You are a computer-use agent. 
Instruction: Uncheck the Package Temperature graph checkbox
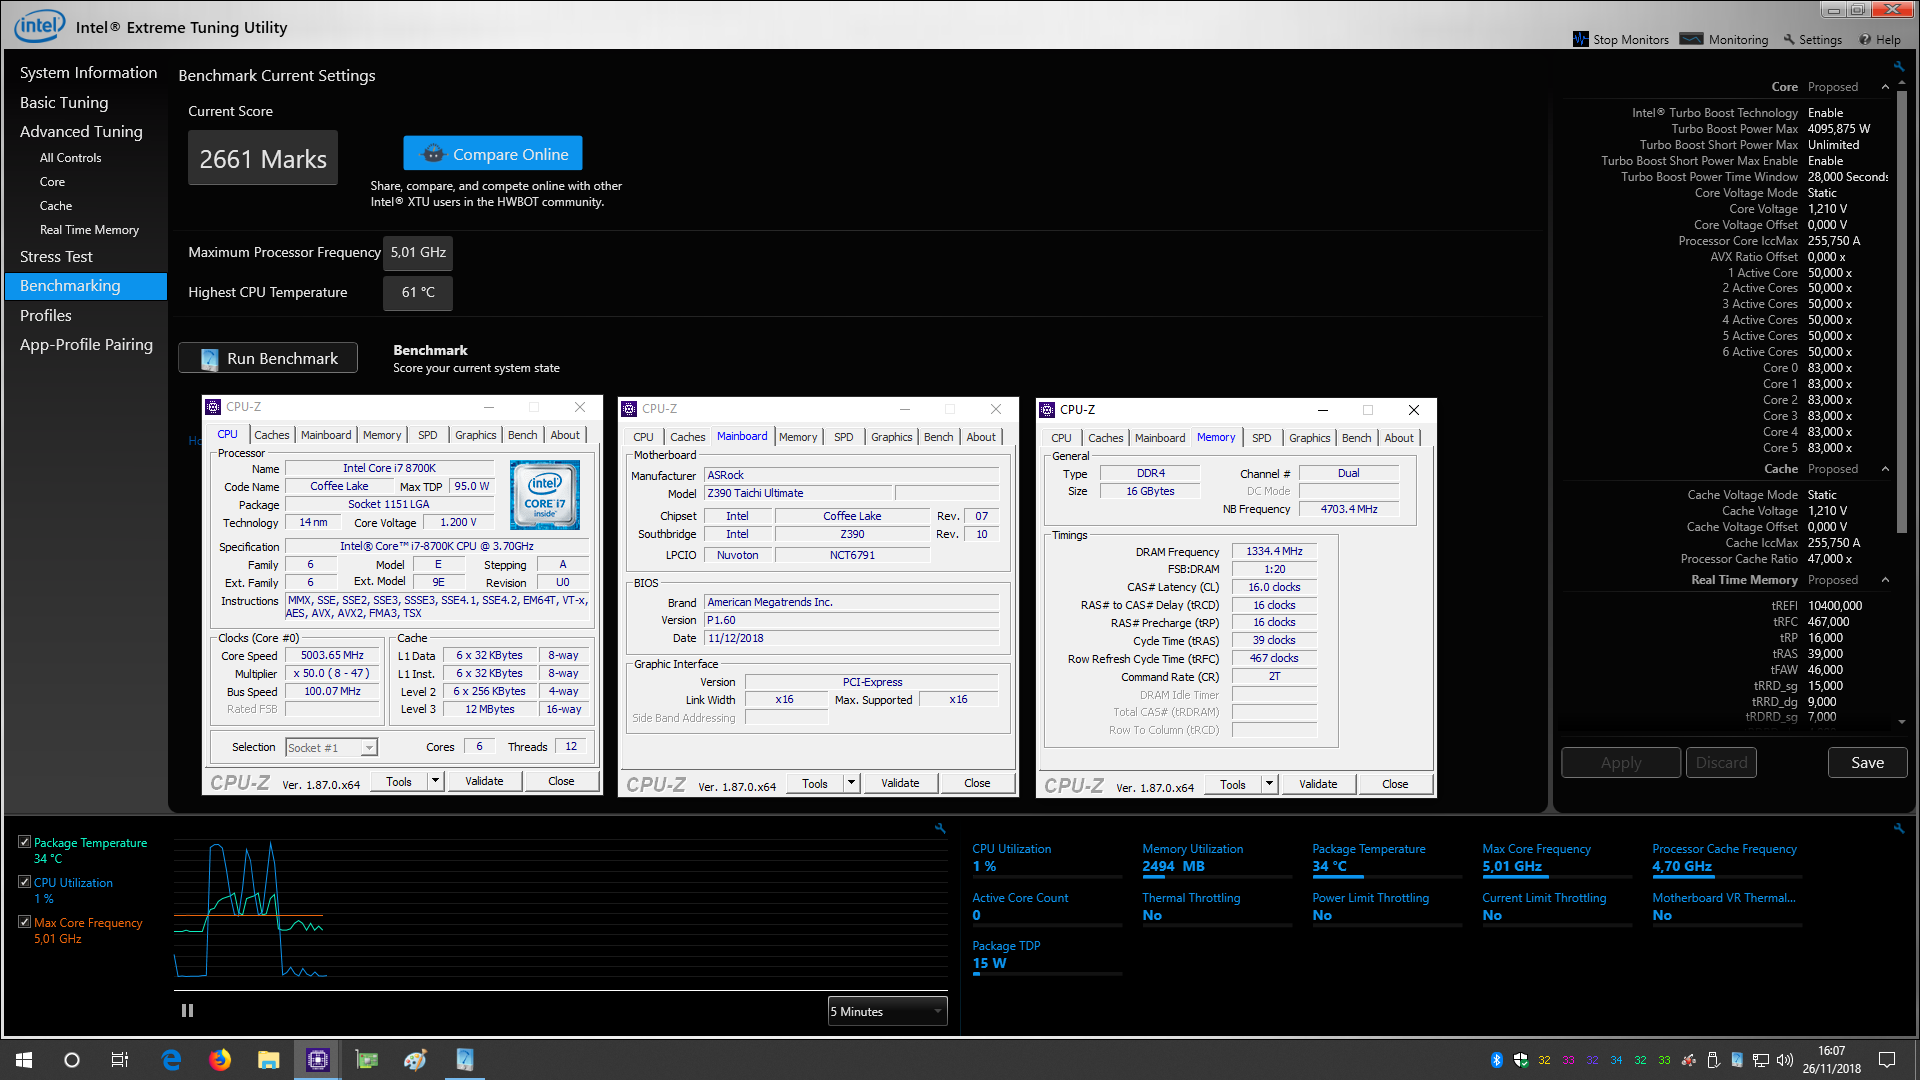(24, 842)
